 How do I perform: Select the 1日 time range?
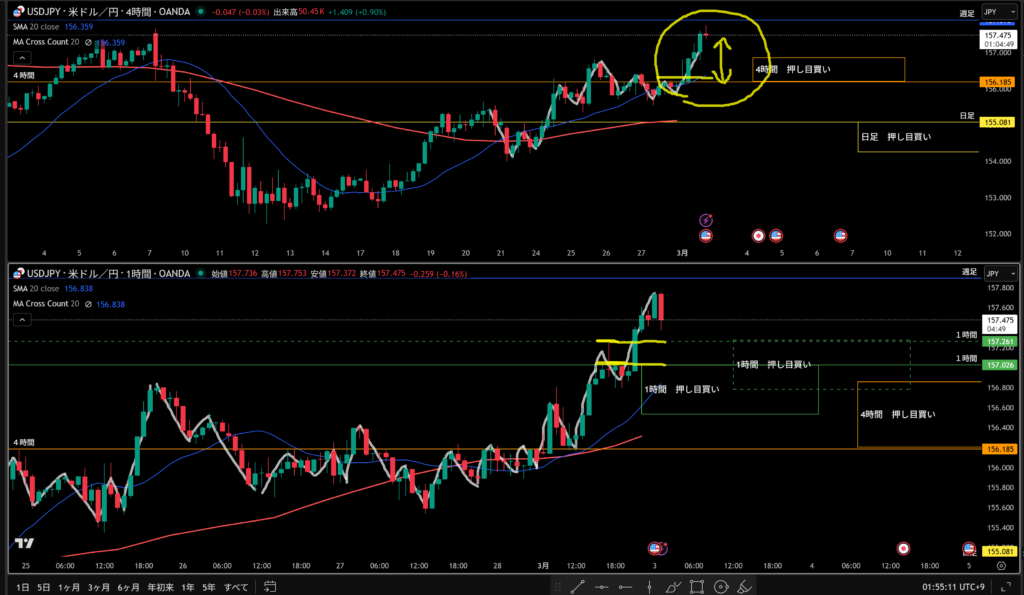[22, 586]
